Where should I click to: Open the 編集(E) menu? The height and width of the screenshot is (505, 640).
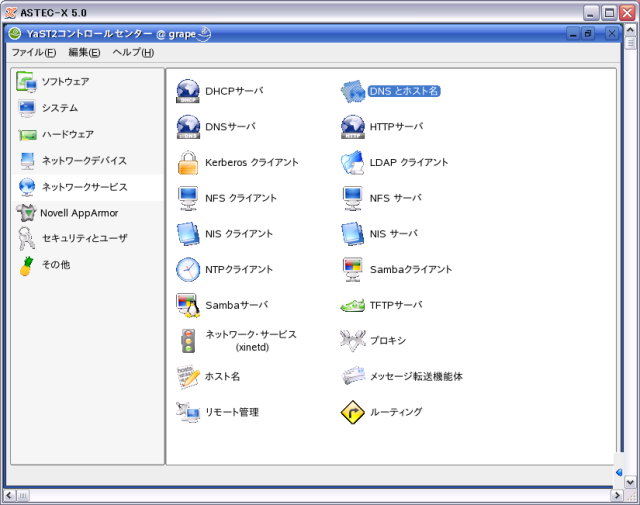coord(84,52)
